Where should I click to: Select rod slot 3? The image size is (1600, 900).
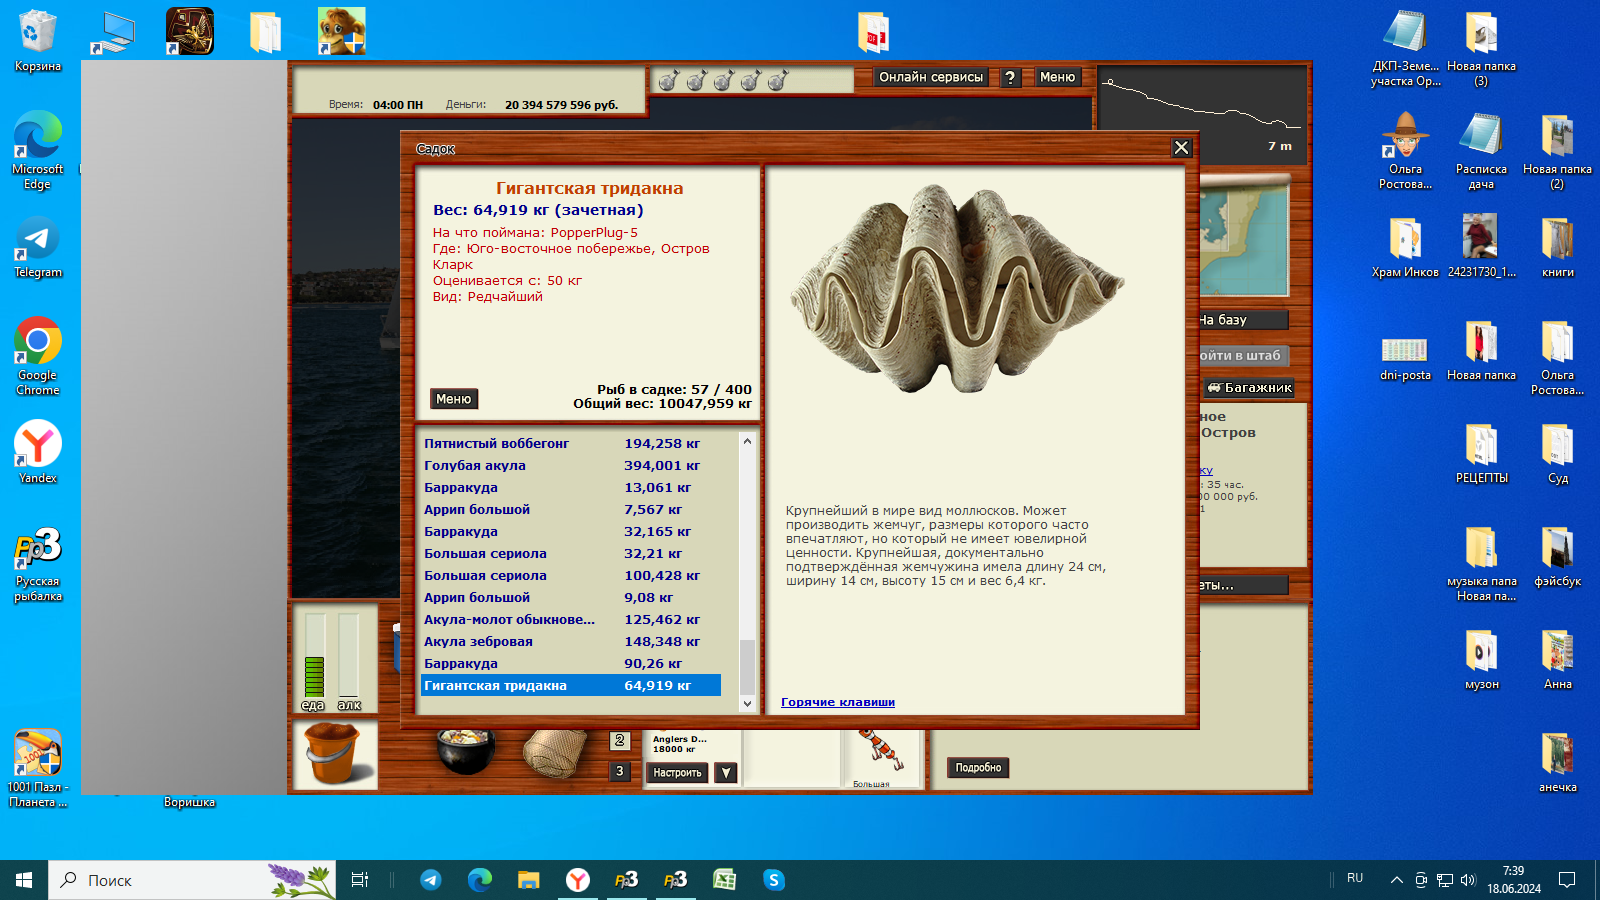pos(620,771)
